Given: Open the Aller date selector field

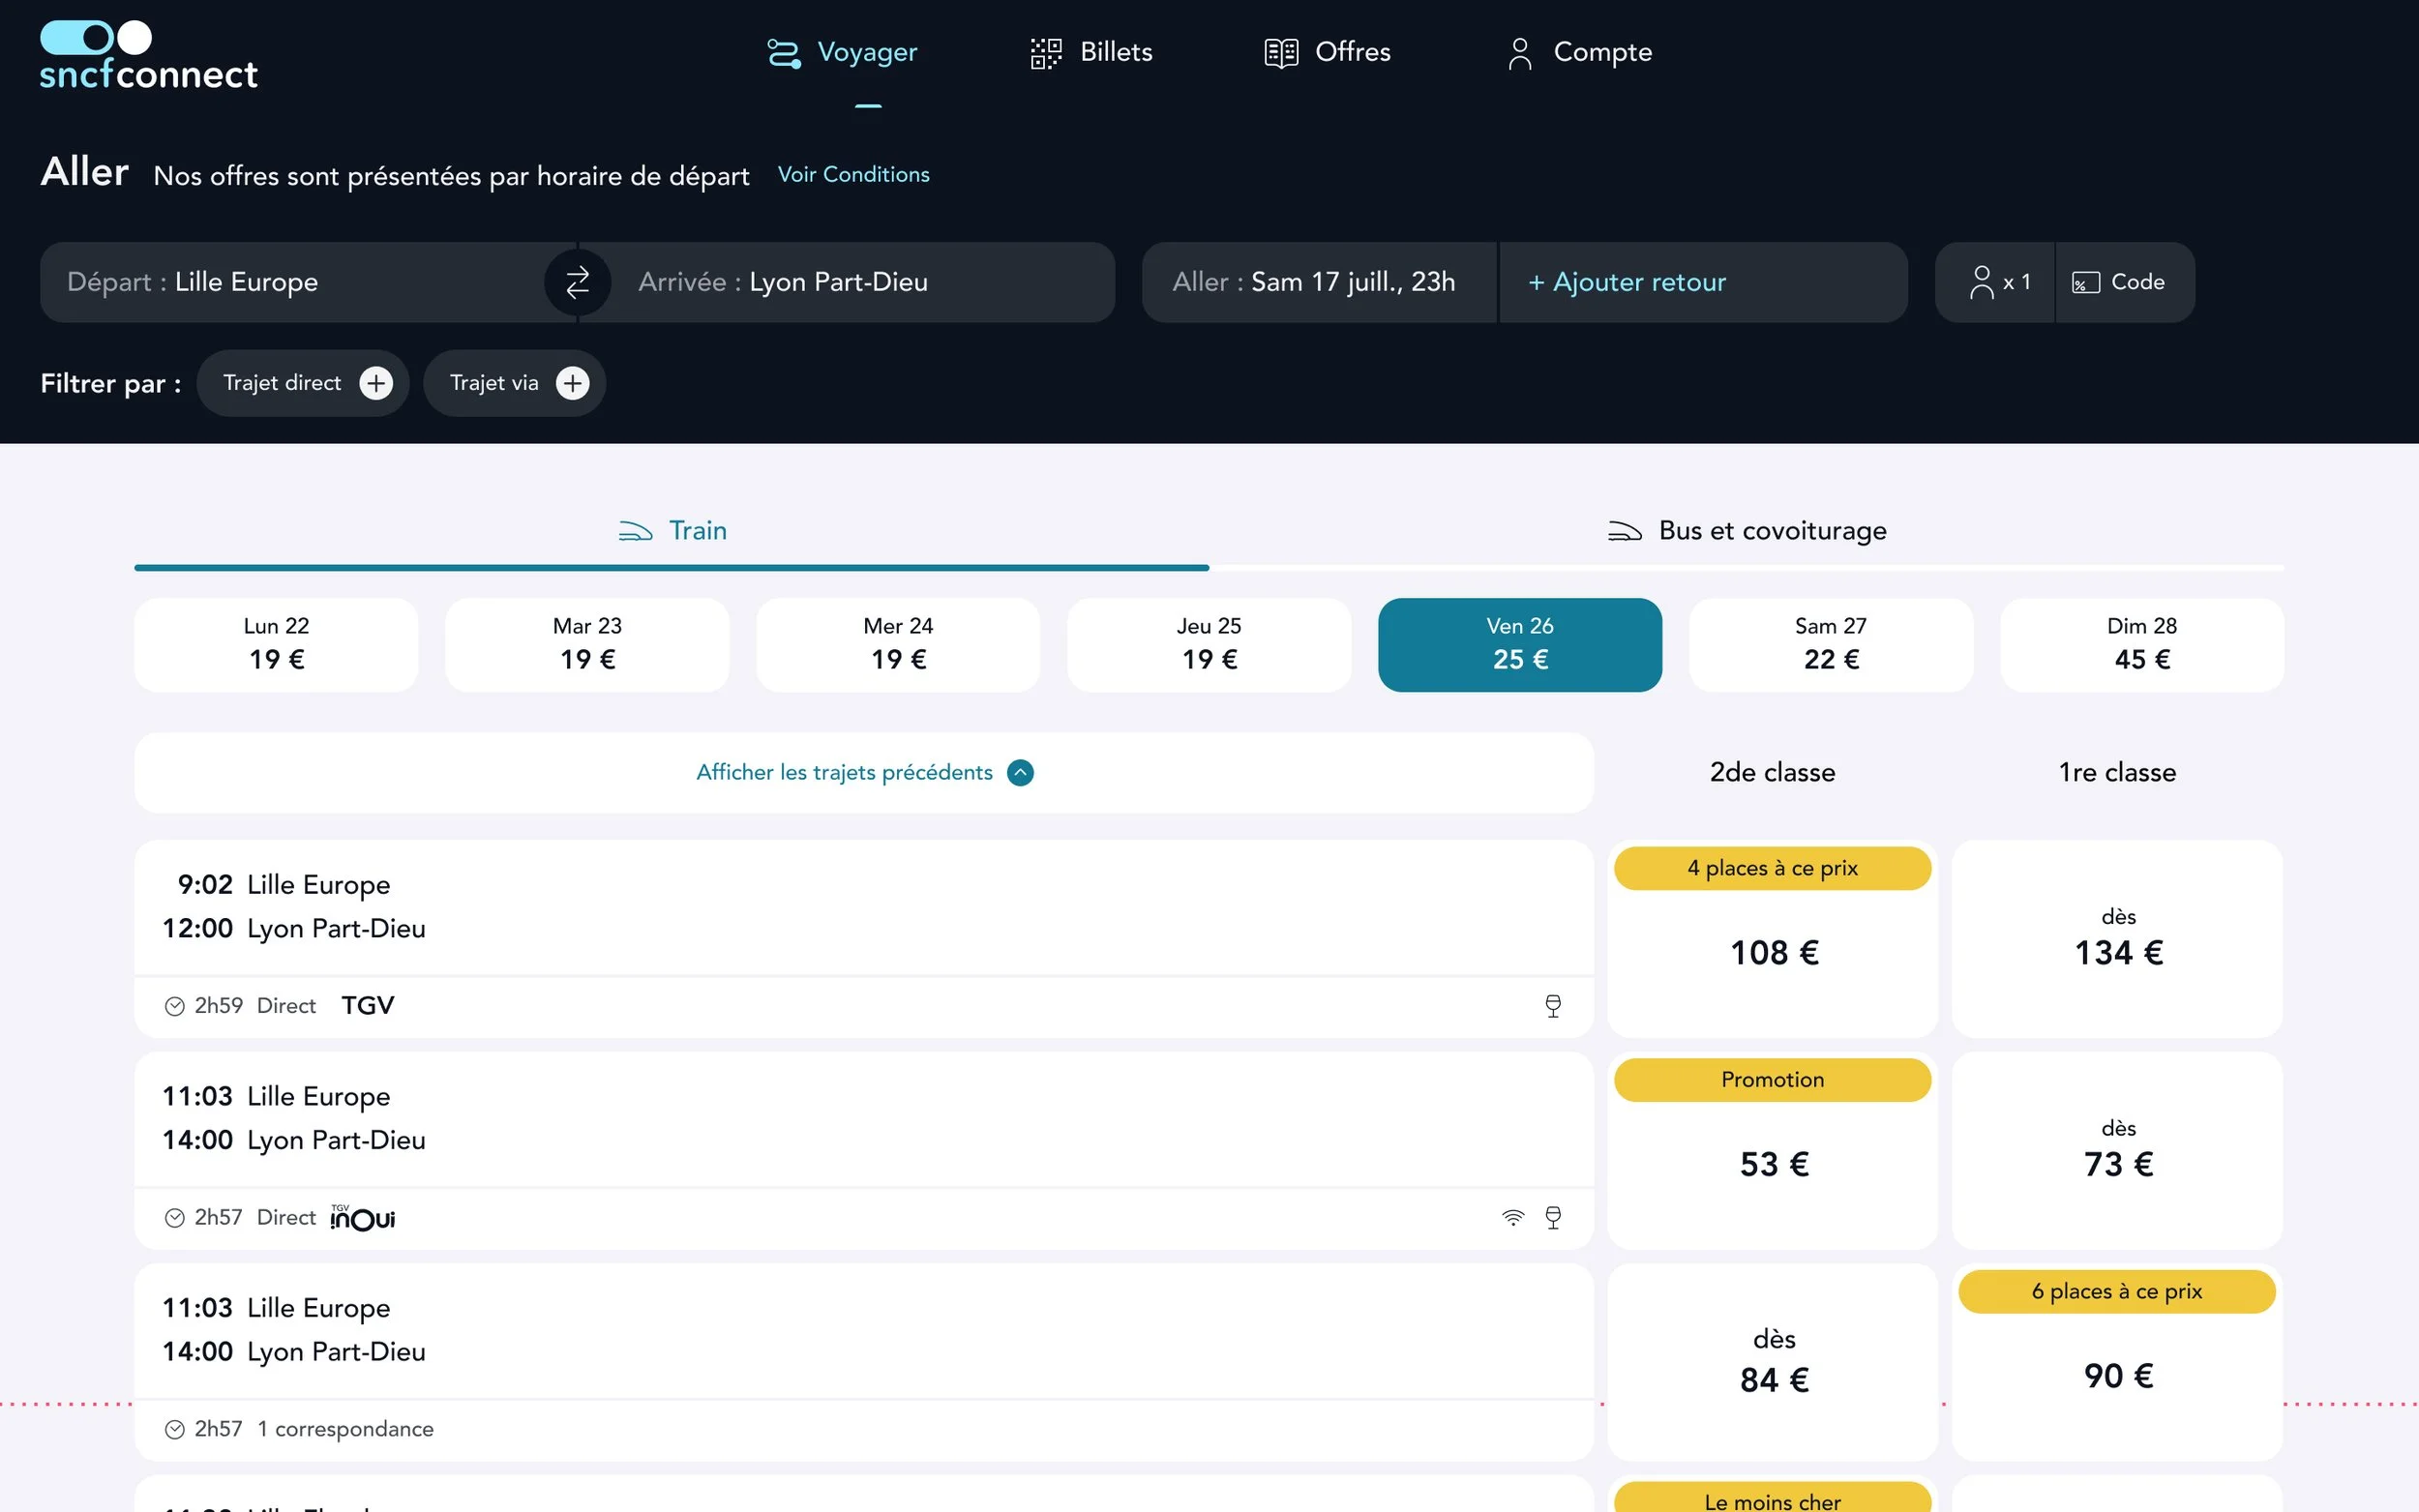Looking at the screenshot, I should coord(1316,283).
